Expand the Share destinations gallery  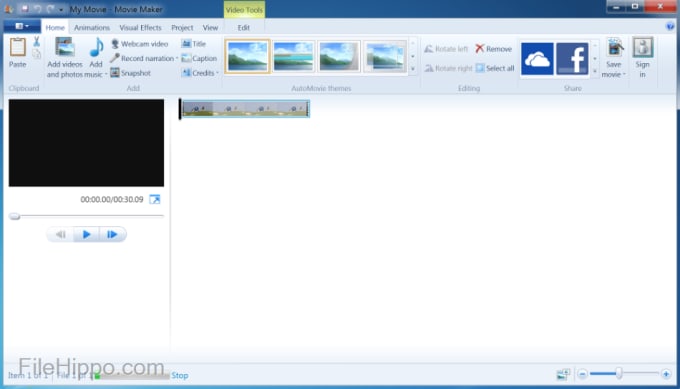click(595, 71)
